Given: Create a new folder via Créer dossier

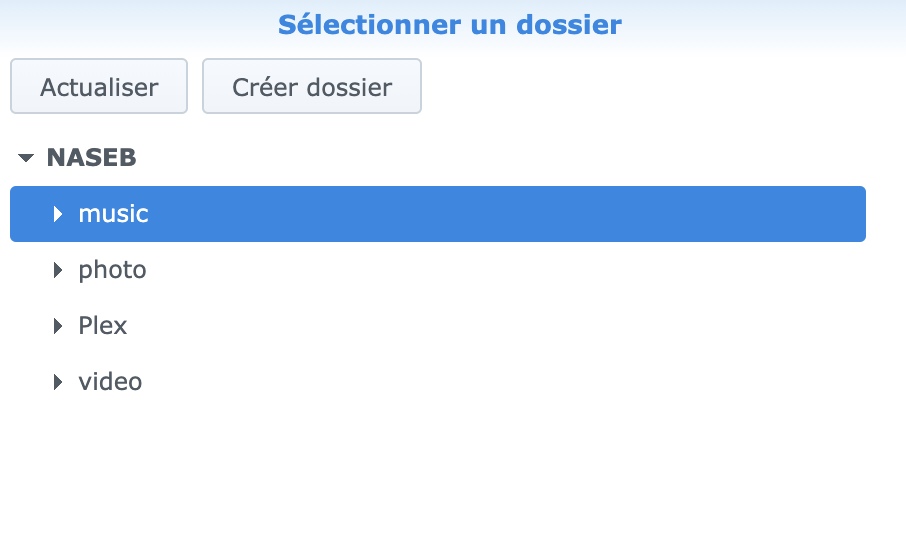Looking at the screenshot, I should tap(312, 87).
